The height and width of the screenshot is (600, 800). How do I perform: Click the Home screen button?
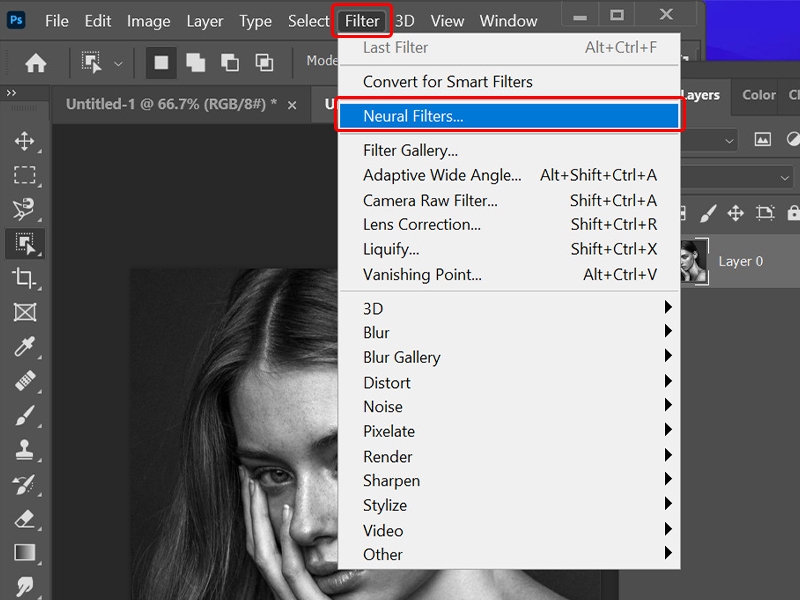click(37, 62)
